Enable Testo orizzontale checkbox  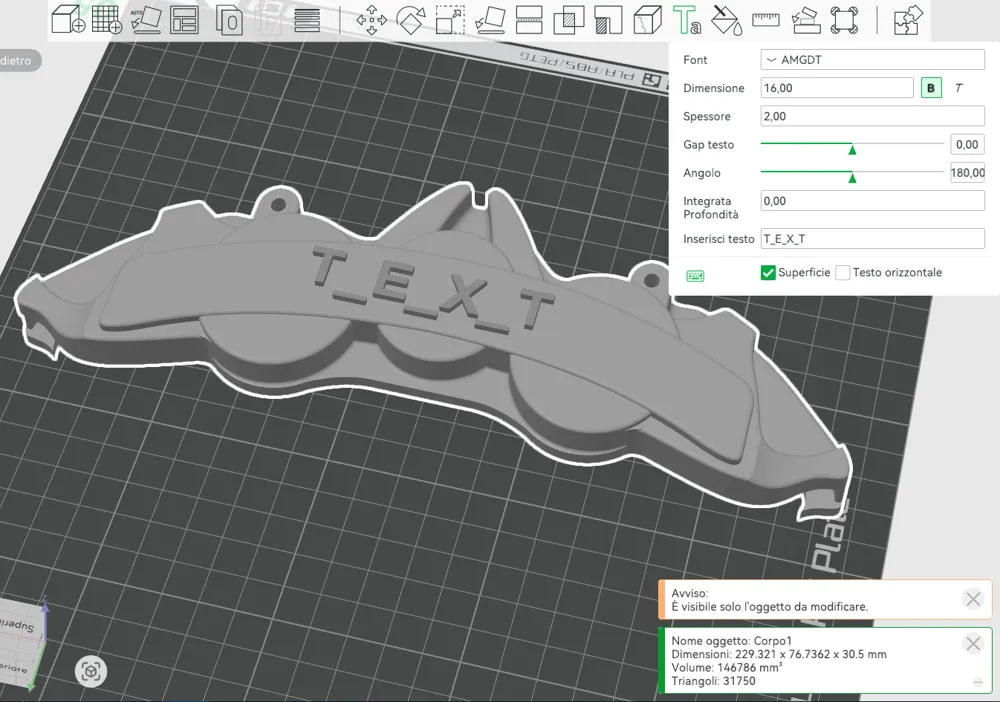(842, 273)
